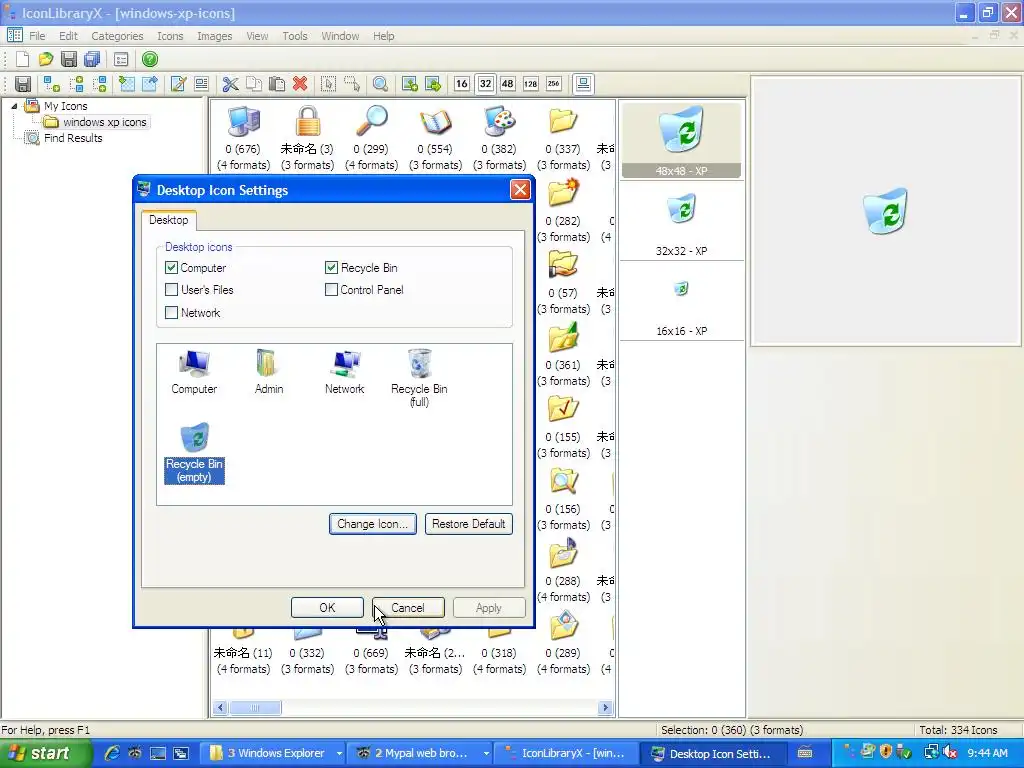Uncheck the Computer checkbox

(x=172, y=268)
